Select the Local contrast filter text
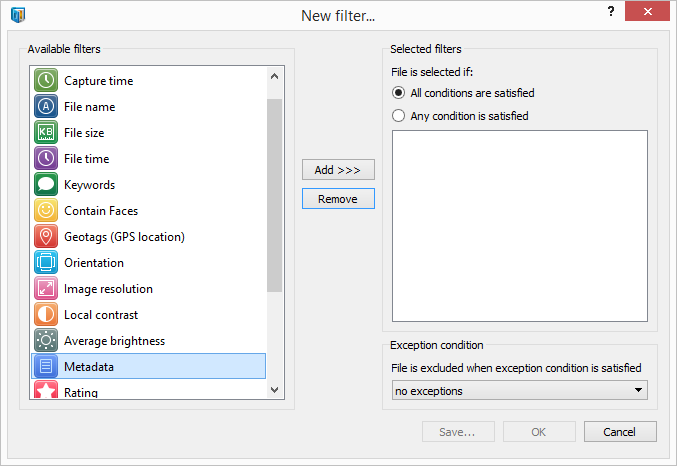This screenshot has width=677, height=466. click(101, 315)
